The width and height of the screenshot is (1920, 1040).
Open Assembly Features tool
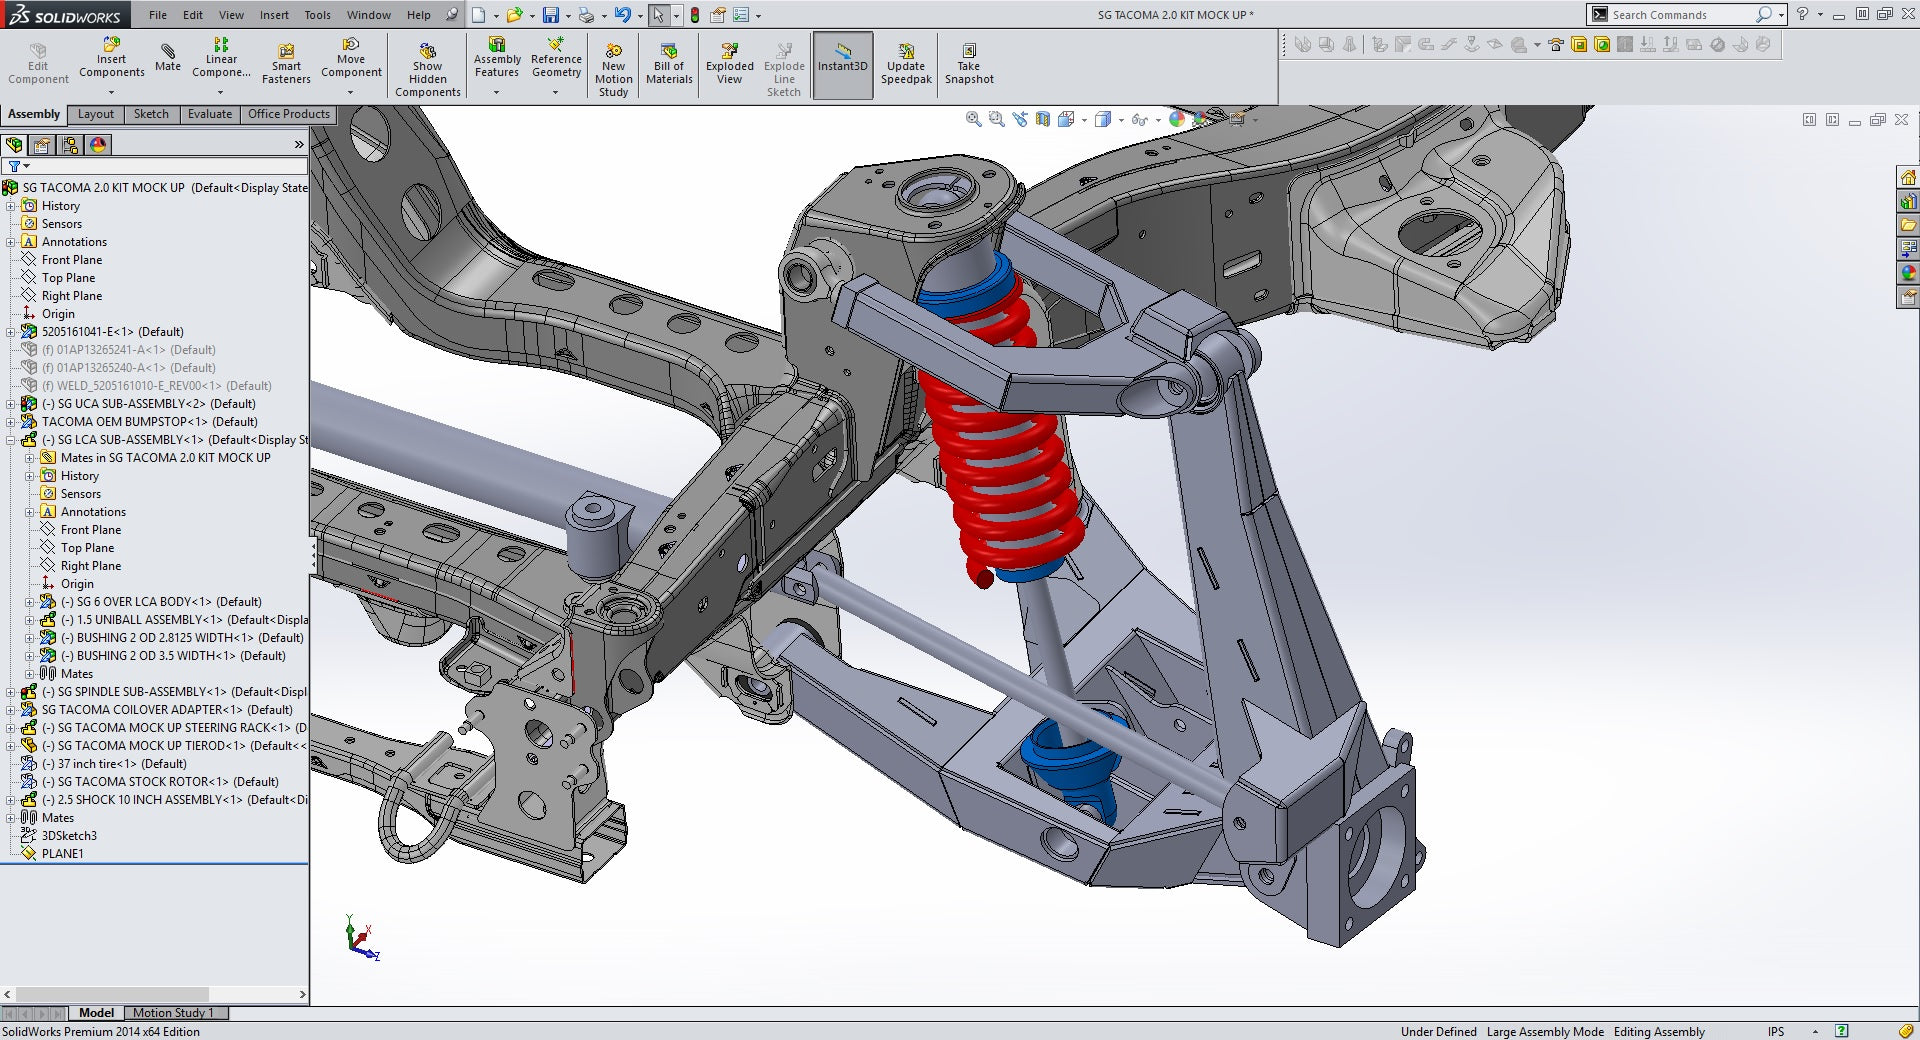coord(497,58)
